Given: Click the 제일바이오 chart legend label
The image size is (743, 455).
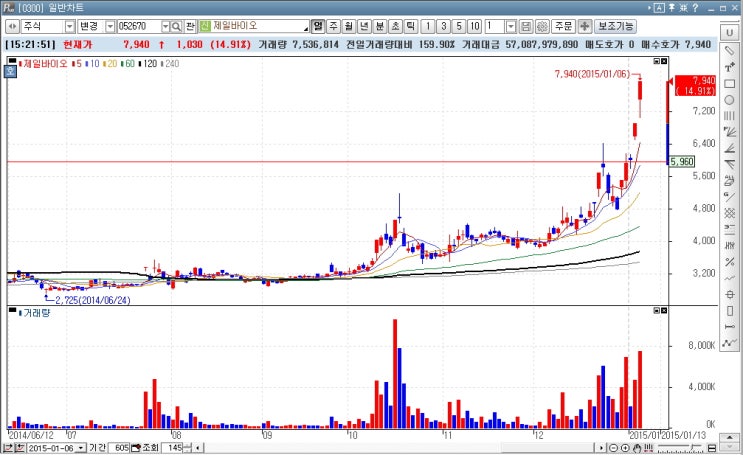Looking at the screenshot, I should pos(45,64).
